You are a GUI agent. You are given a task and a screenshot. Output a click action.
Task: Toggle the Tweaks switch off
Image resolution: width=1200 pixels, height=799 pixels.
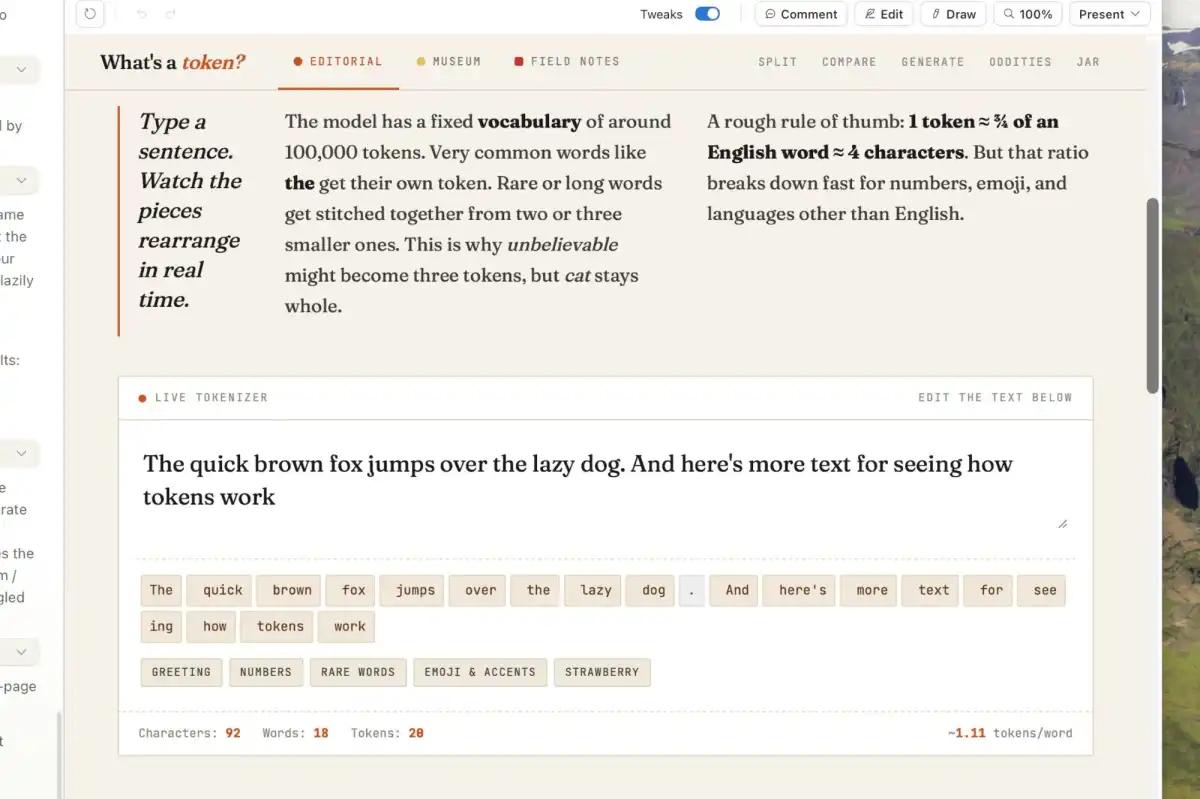click(x=707, y=14)
